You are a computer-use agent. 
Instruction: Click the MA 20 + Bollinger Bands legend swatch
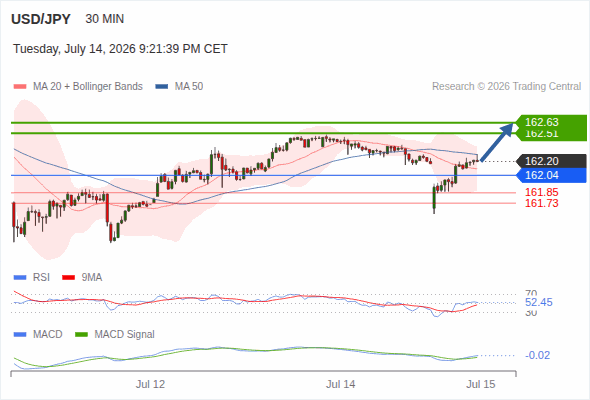(20, 87)
